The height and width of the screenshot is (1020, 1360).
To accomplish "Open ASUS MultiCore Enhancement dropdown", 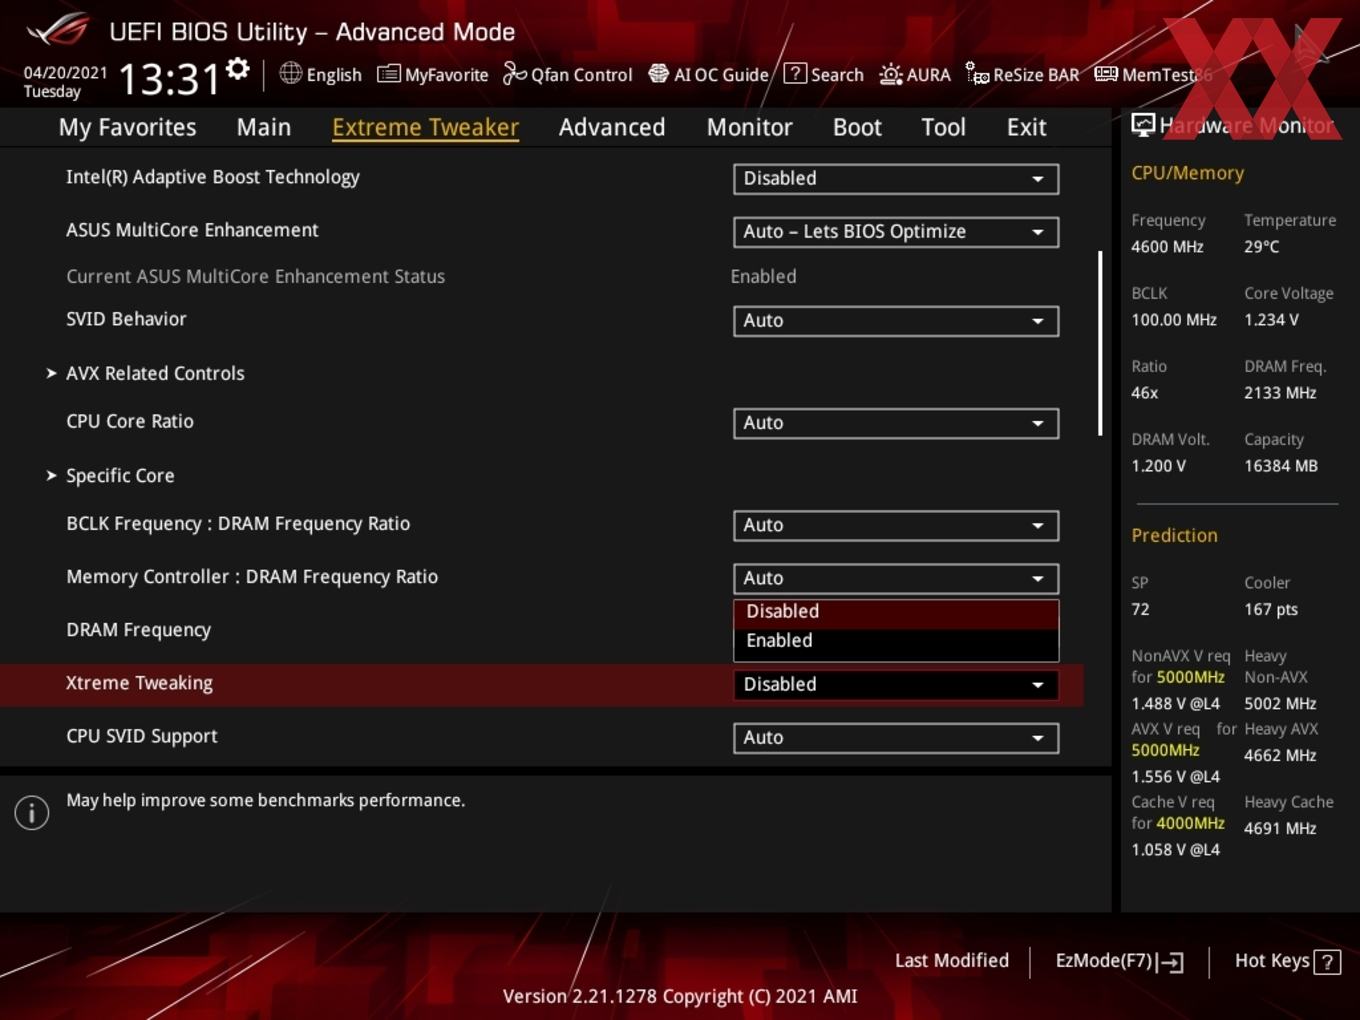I will (x=896, y=232).
